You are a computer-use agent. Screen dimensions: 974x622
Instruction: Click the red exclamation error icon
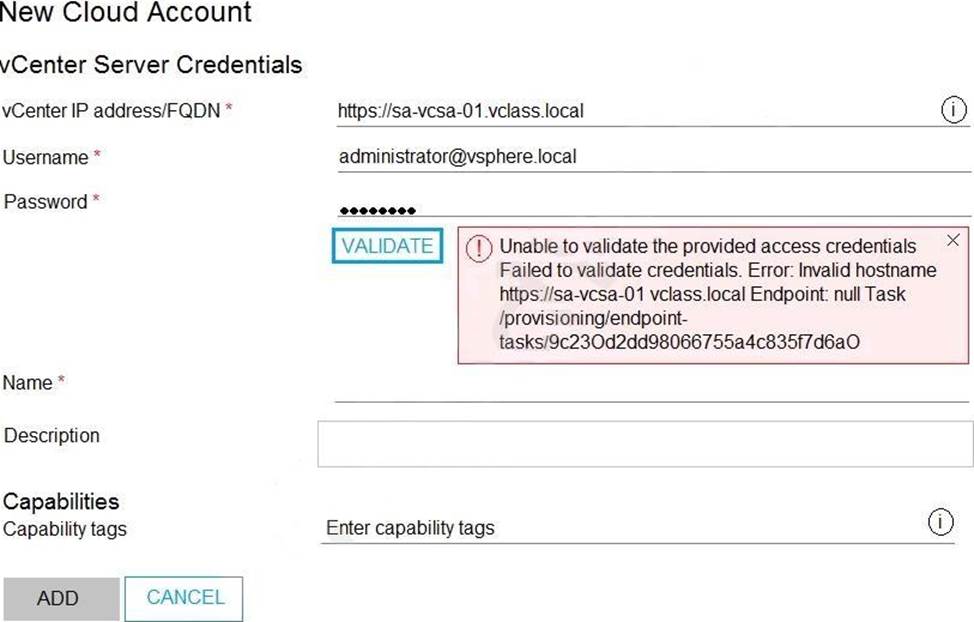point(479,249)
